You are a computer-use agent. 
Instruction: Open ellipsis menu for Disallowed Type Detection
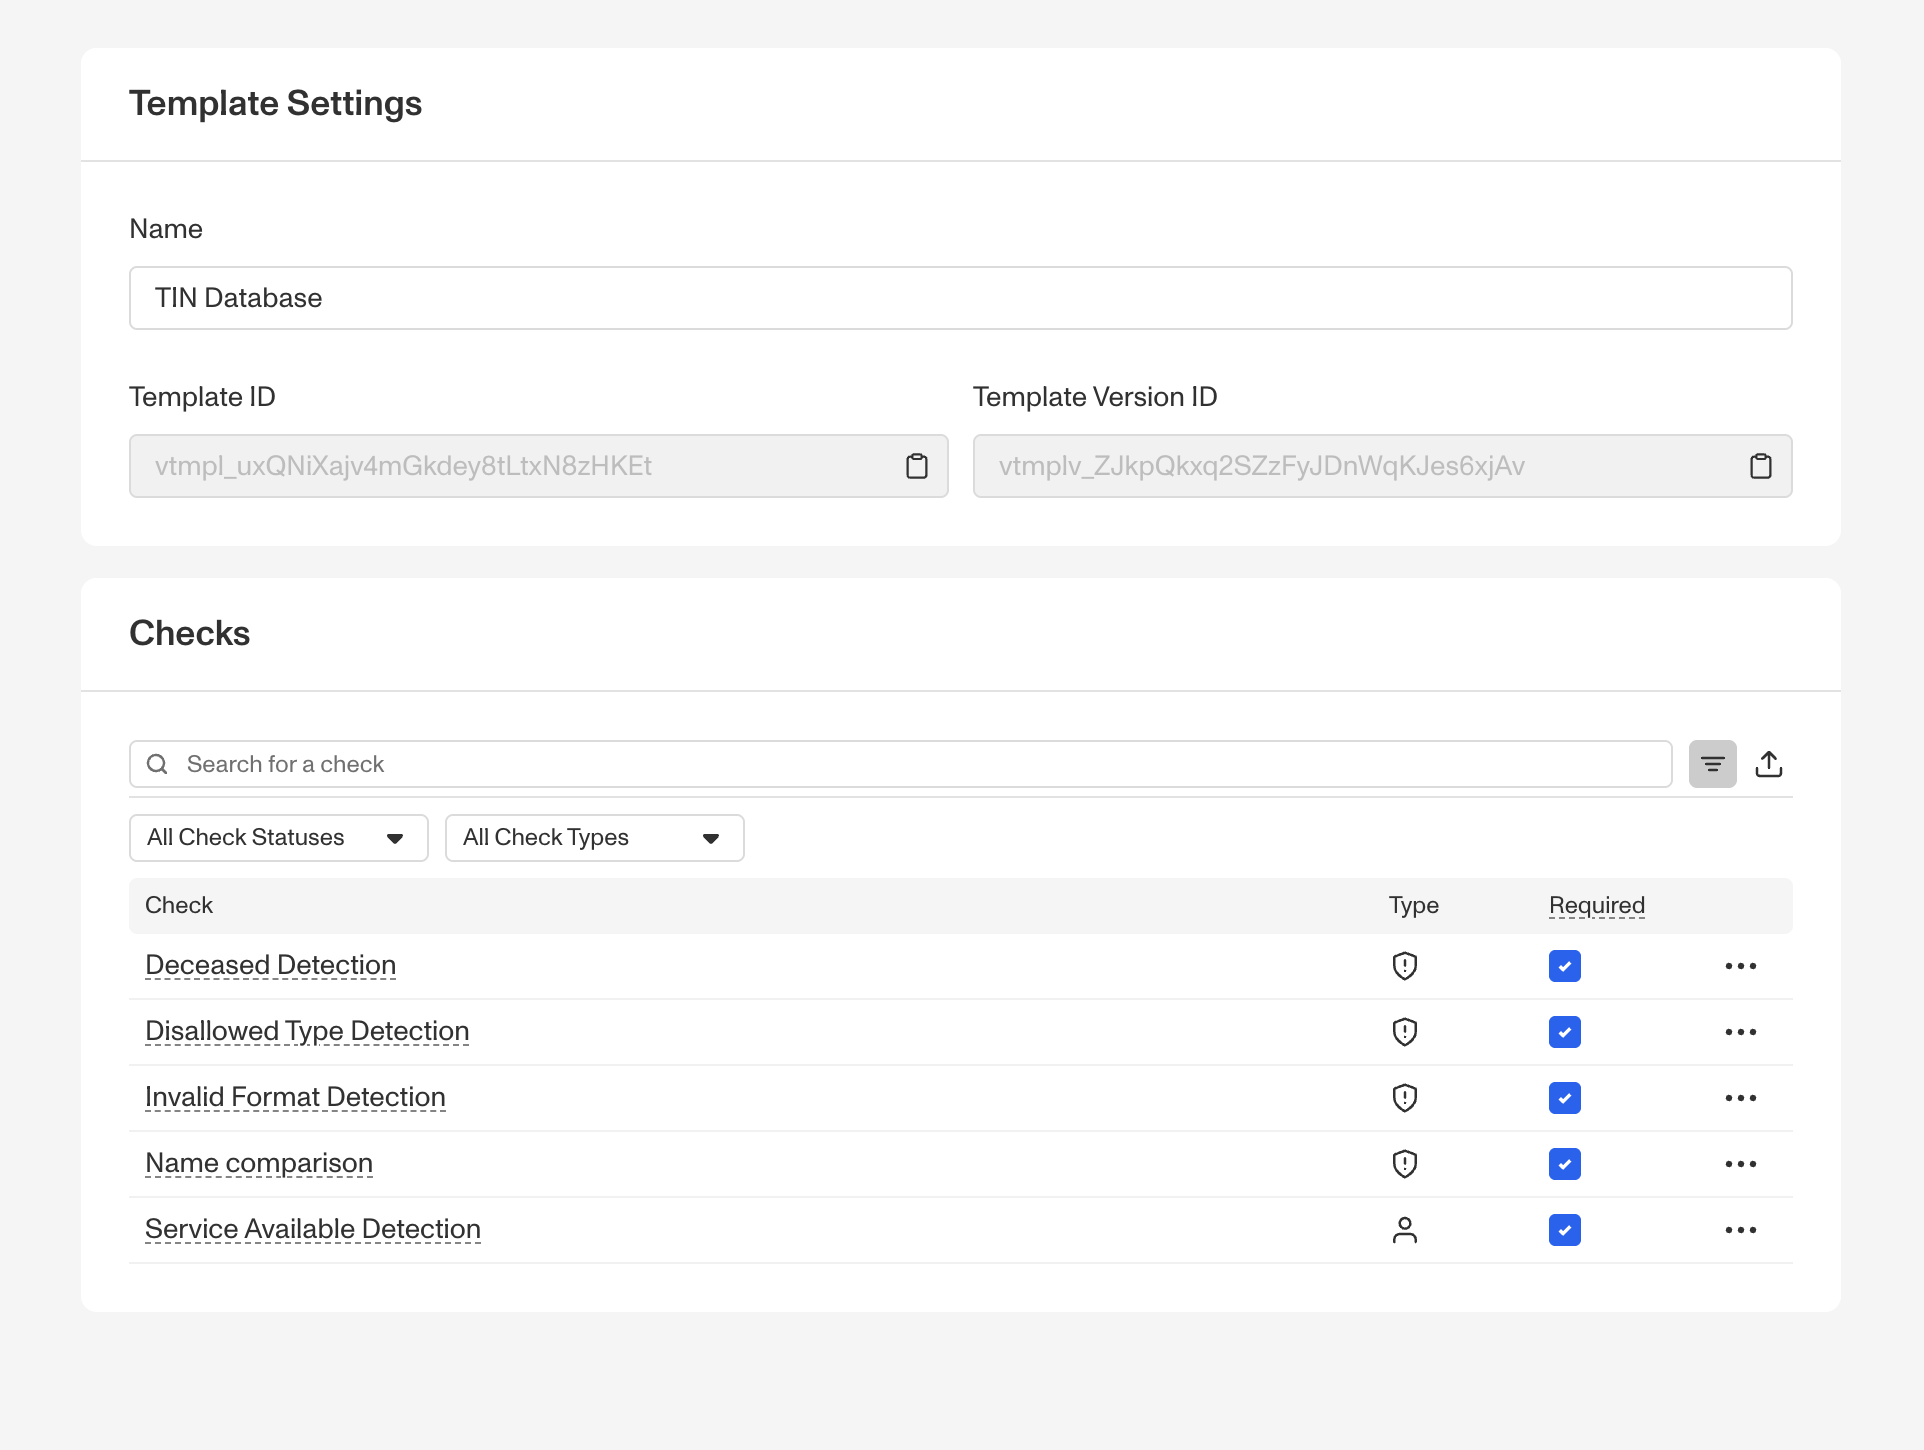click(1740, 1032)
